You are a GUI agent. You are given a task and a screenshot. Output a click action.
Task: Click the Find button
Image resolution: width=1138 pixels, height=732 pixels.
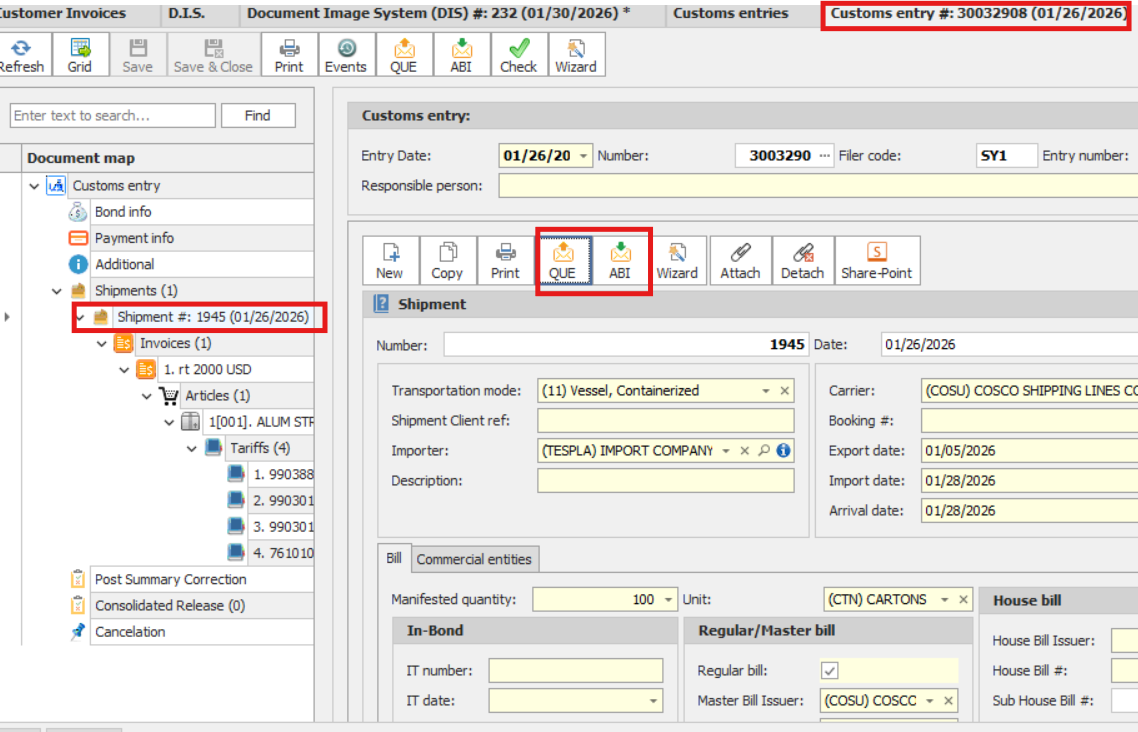(258, 116)
